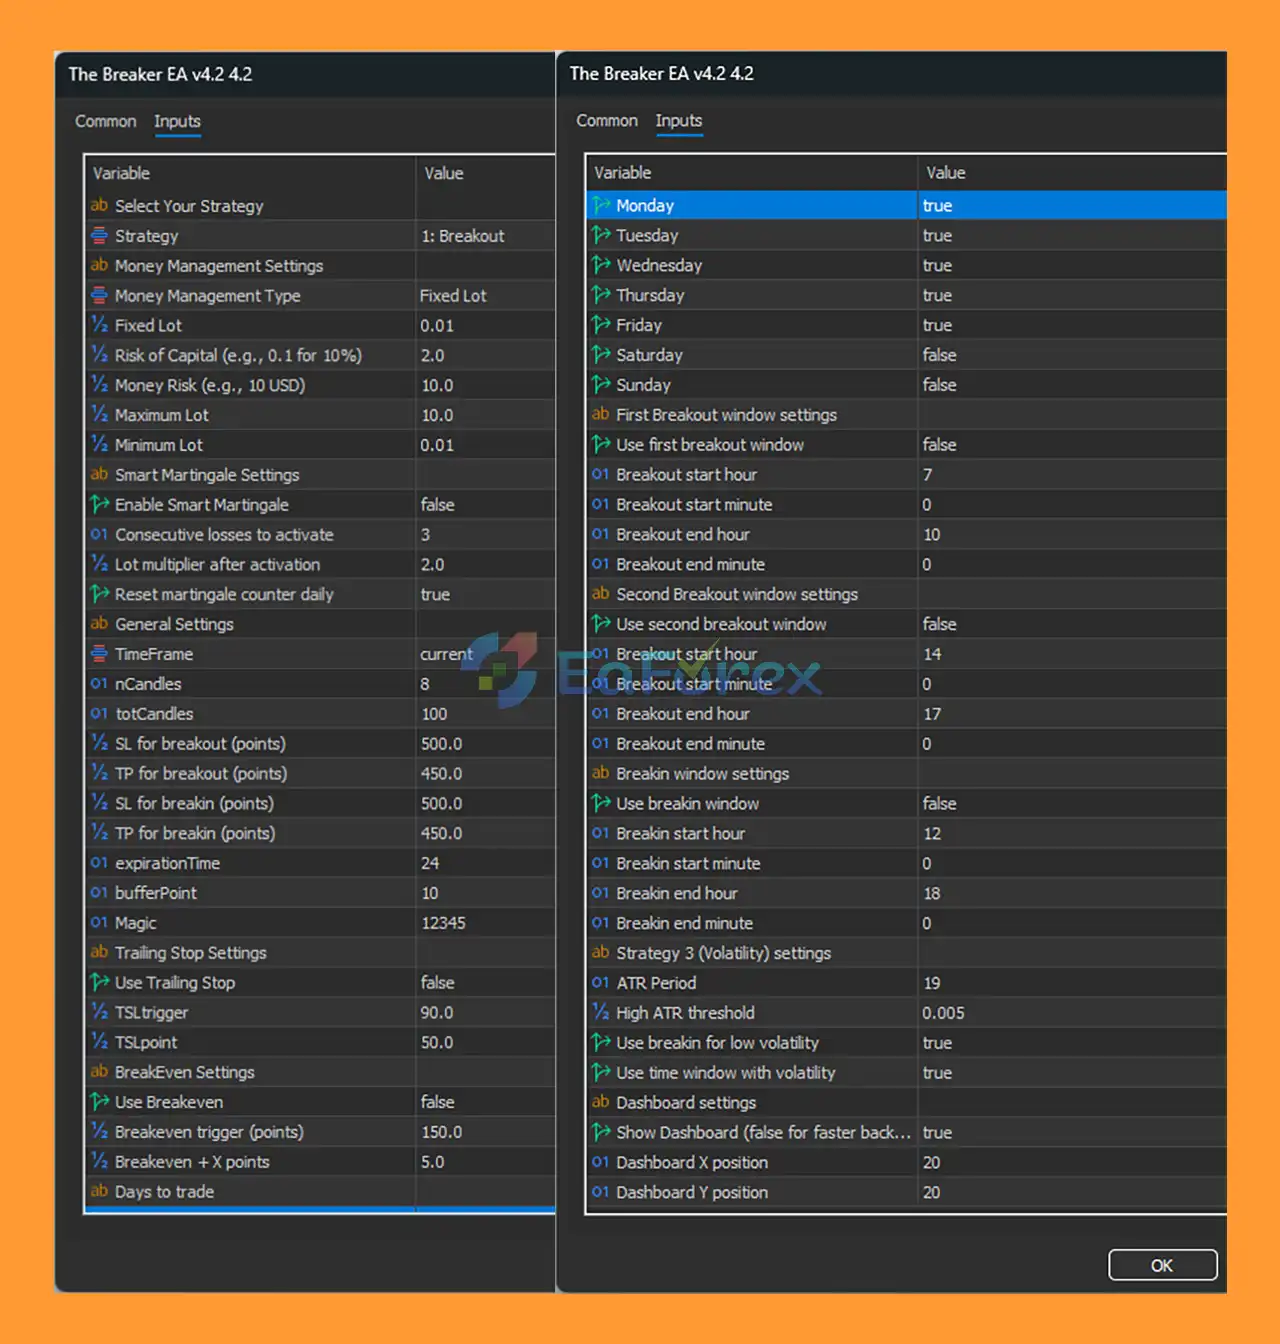Switch to the Common tab in left dialog
Image resolution: width=1280 pixels, height=1344 pixels.
point(105,121)
